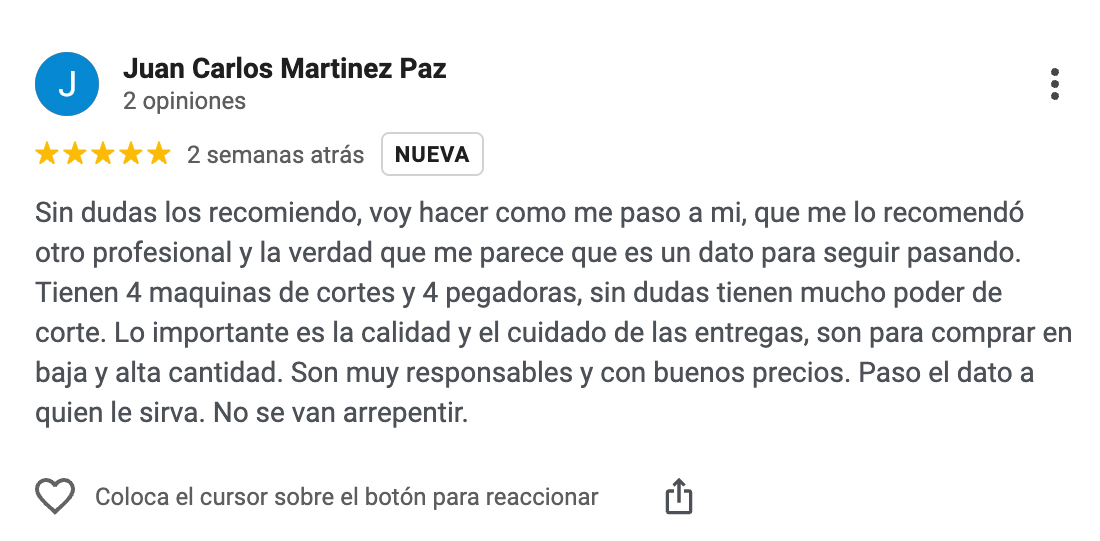This screenshot has width=1100, height=541.
Task: Click the first yellow rating star
Action: 47,155
